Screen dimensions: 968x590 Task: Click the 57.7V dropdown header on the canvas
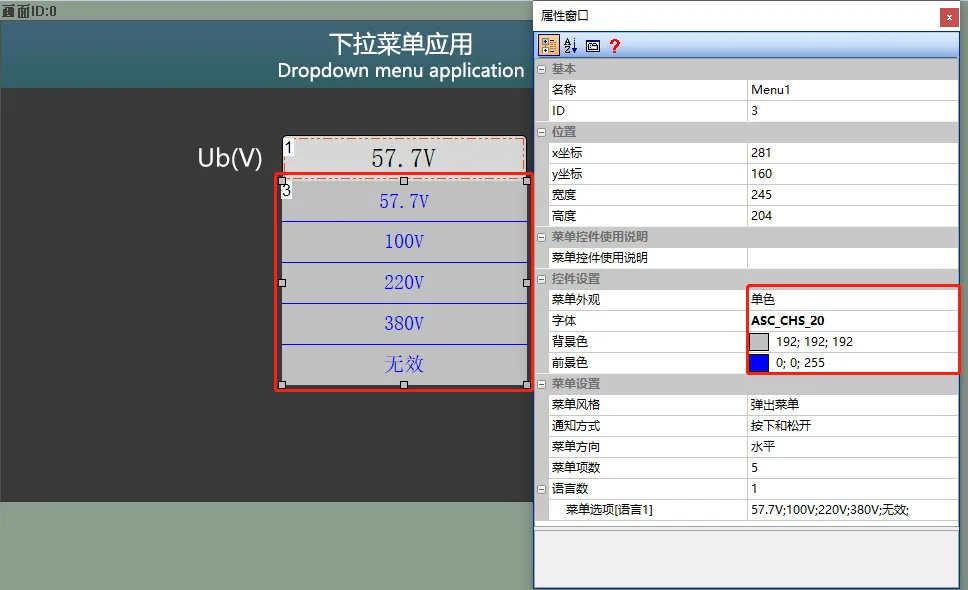click(x=404, y=156)
